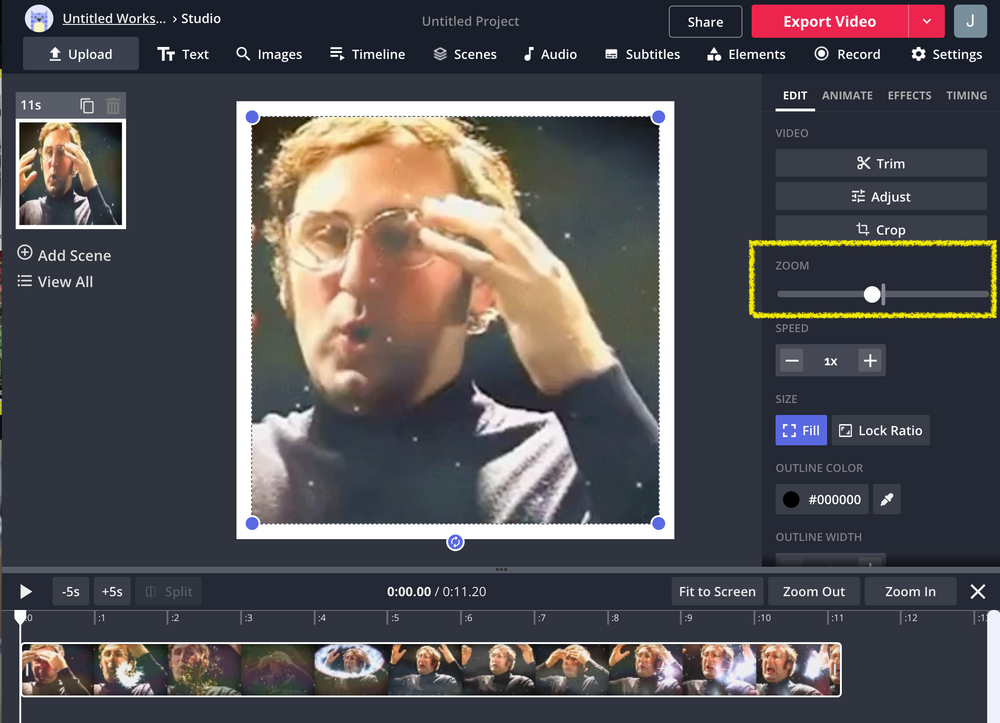Switch to the EFFECTS tab
Image resolution: width=1000 pixels, height=723 pixels.
click(909, 95)
